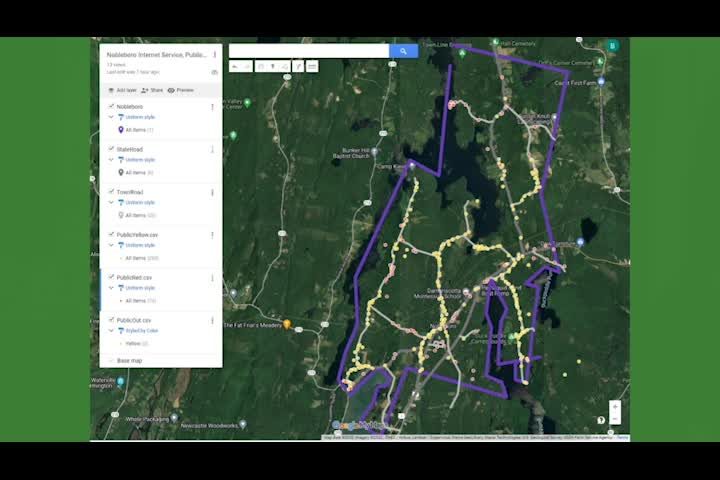Open Uniform style for PublicRed.csv layer
Viewport: 720px width, 480px height.
point(137,288)
